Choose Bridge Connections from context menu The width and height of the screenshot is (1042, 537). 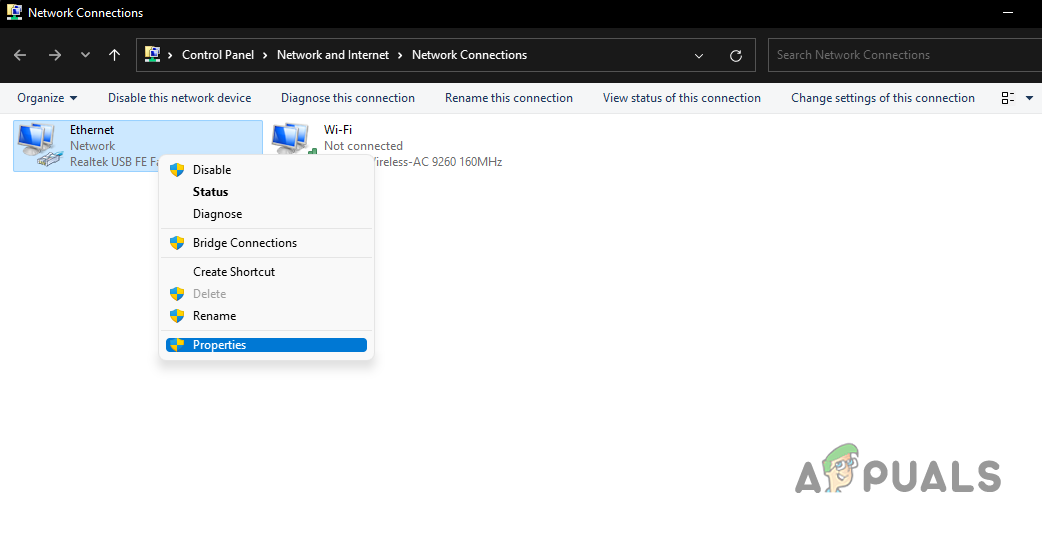(x=244, y=243)
